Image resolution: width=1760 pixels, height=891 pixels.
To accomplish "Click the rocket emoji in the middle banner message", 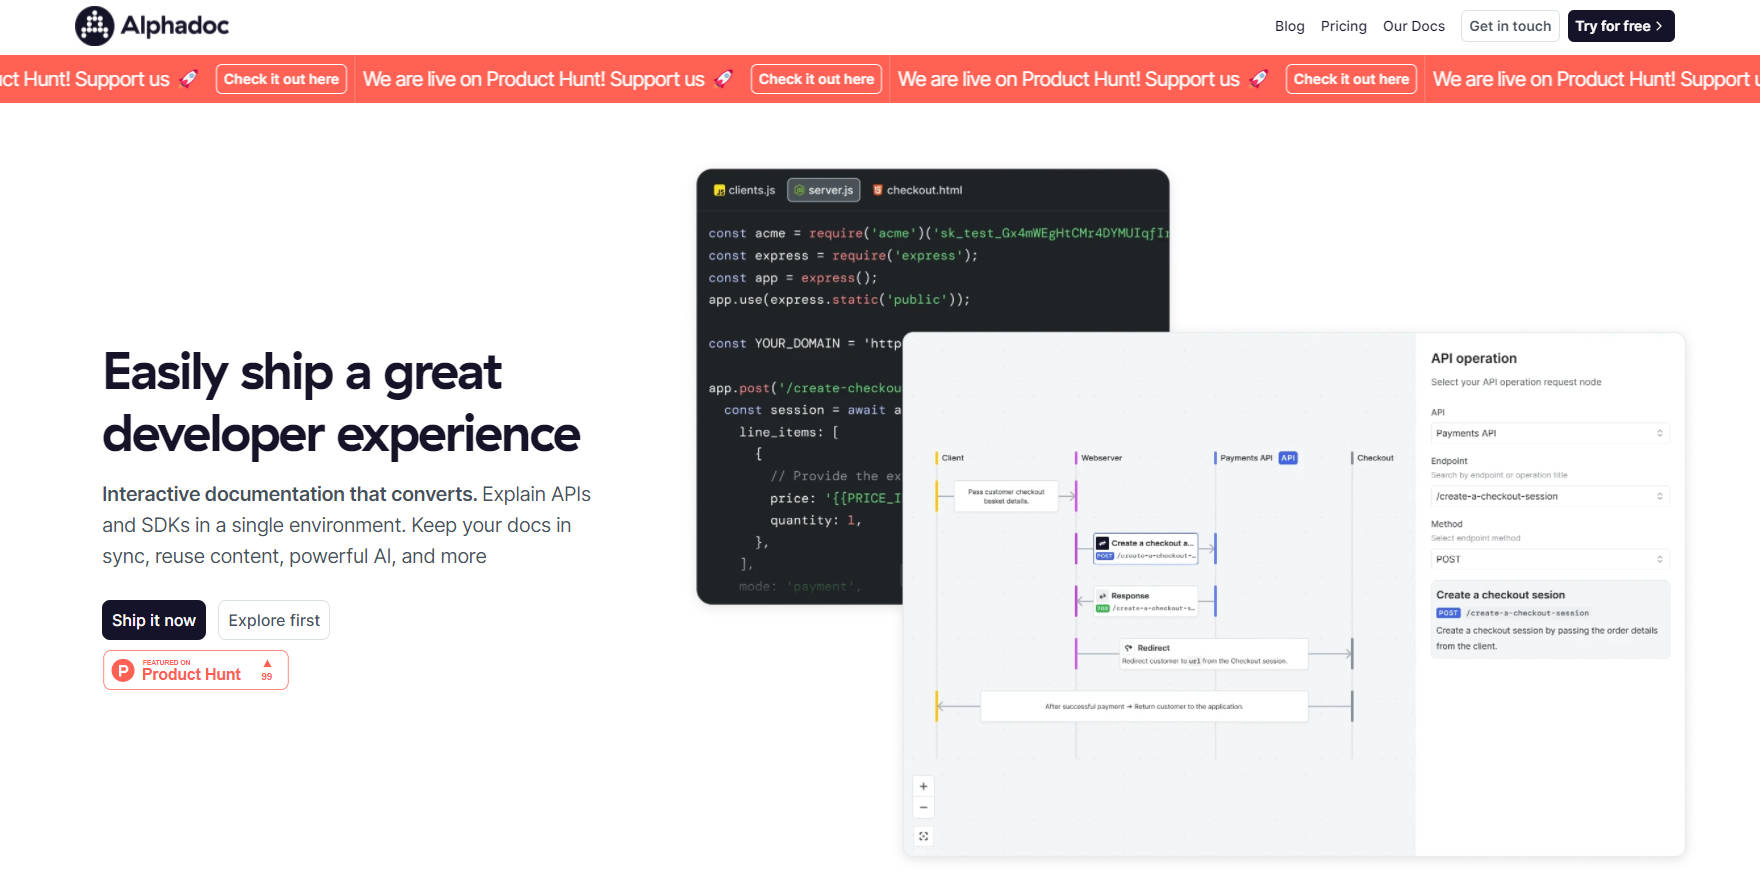I will click(x=724, y=78).
